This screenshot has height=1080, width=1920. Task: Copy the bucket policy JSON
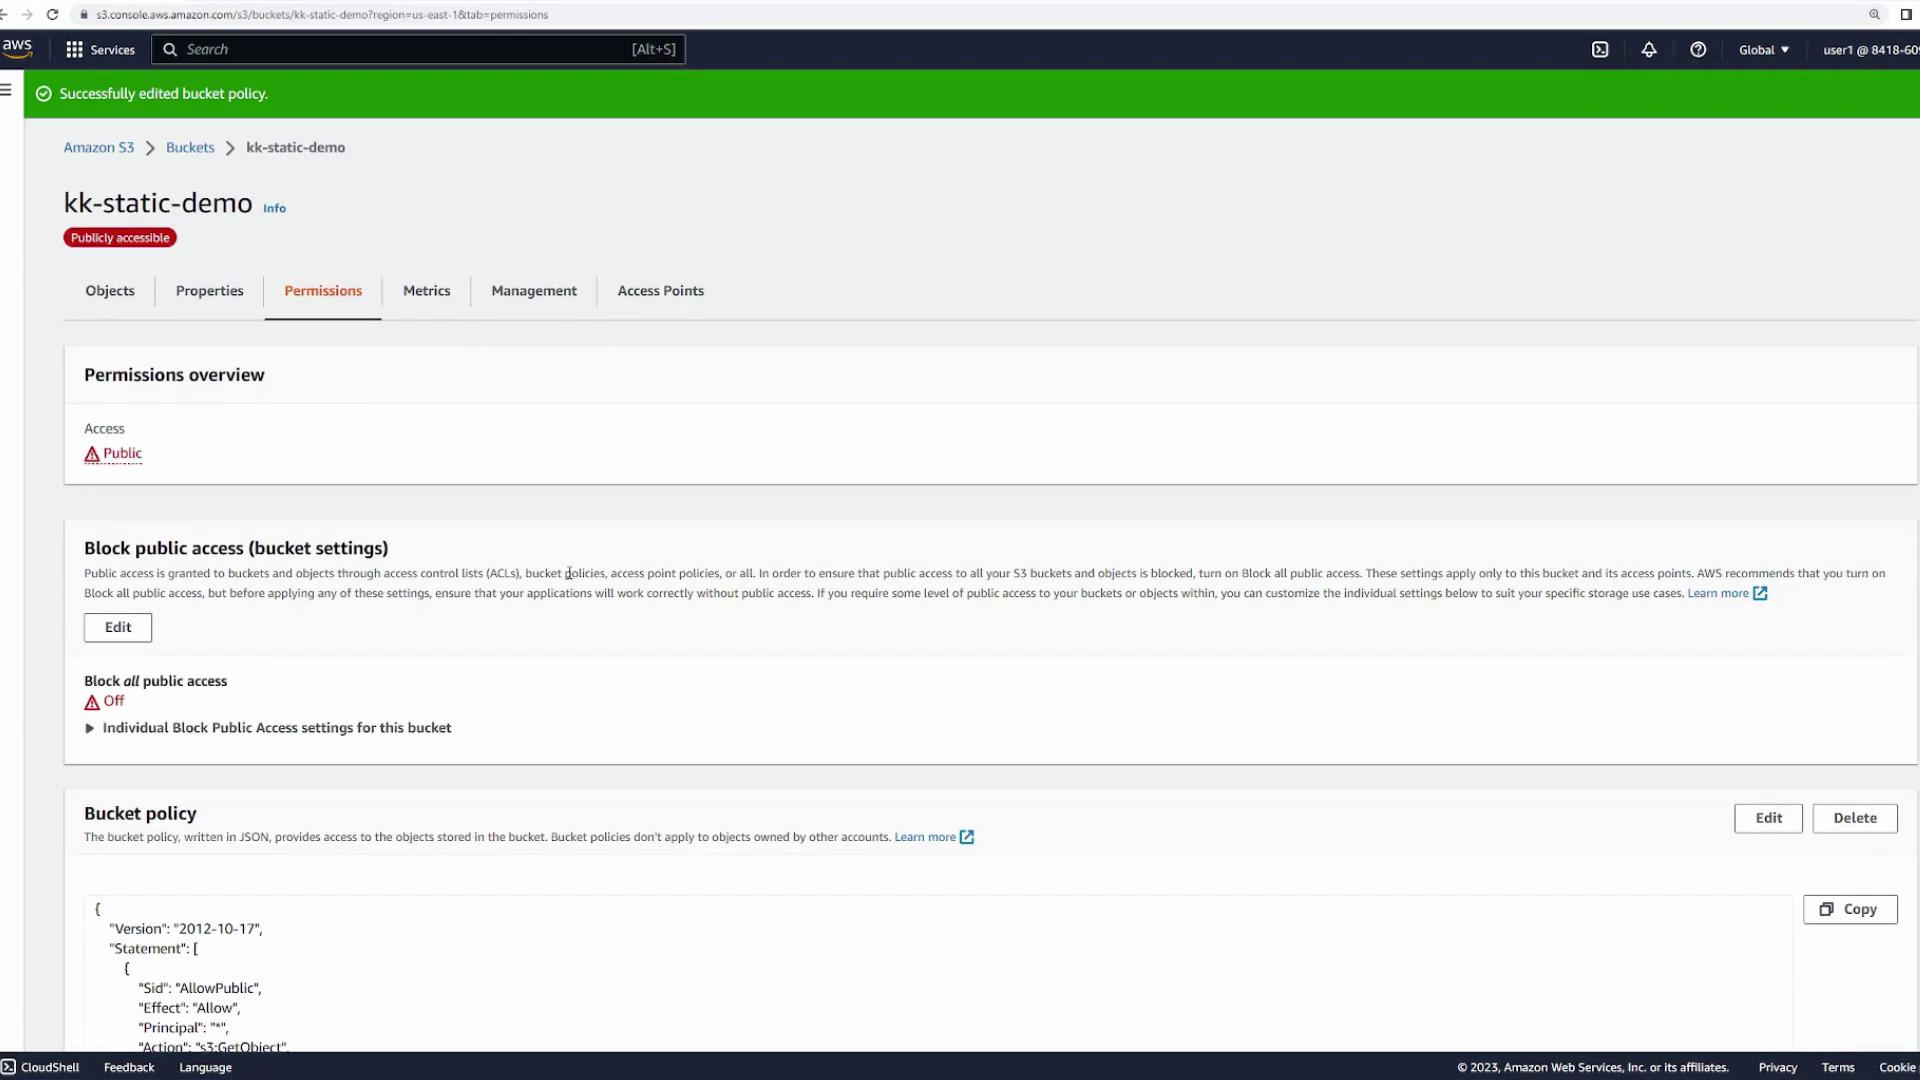click(1849, 909)
